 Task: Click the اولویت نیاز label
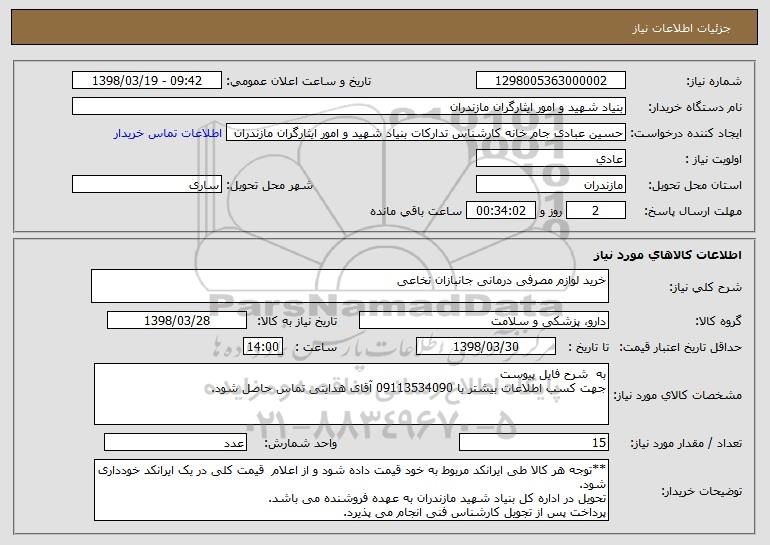click(714, 160)
